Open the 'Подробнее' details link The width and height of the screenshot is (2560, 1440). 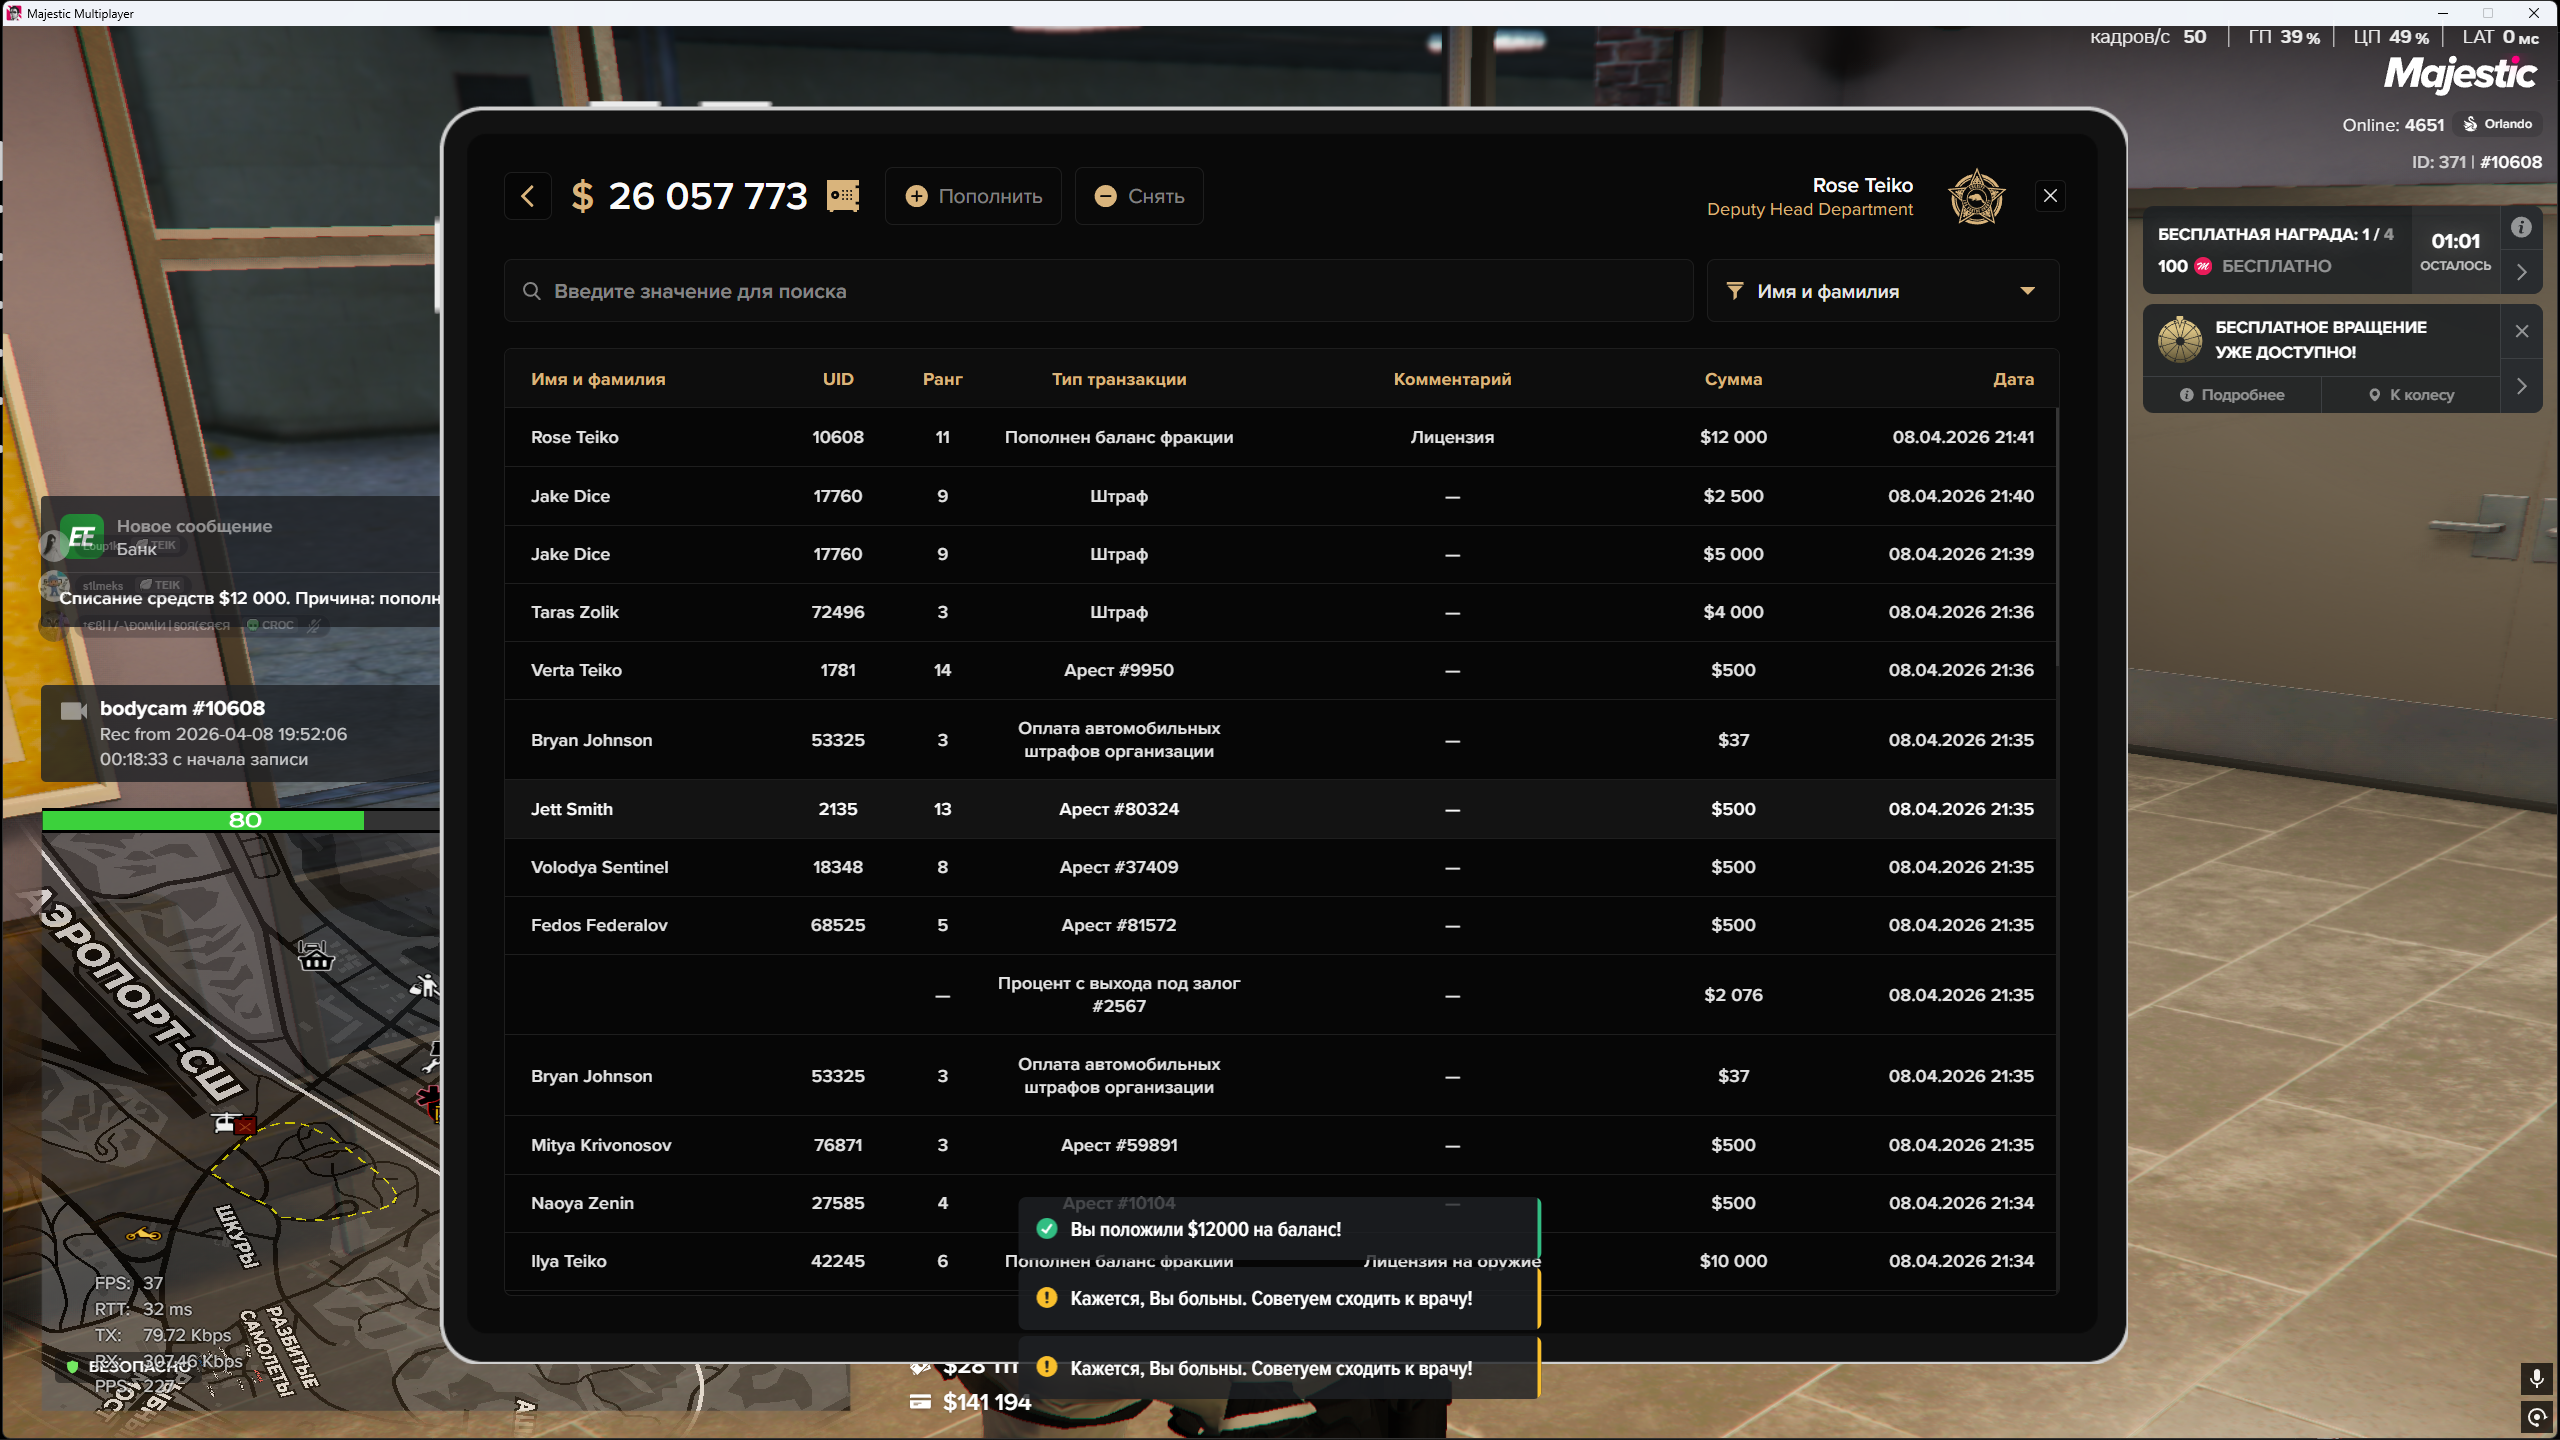pos(2232,395)
